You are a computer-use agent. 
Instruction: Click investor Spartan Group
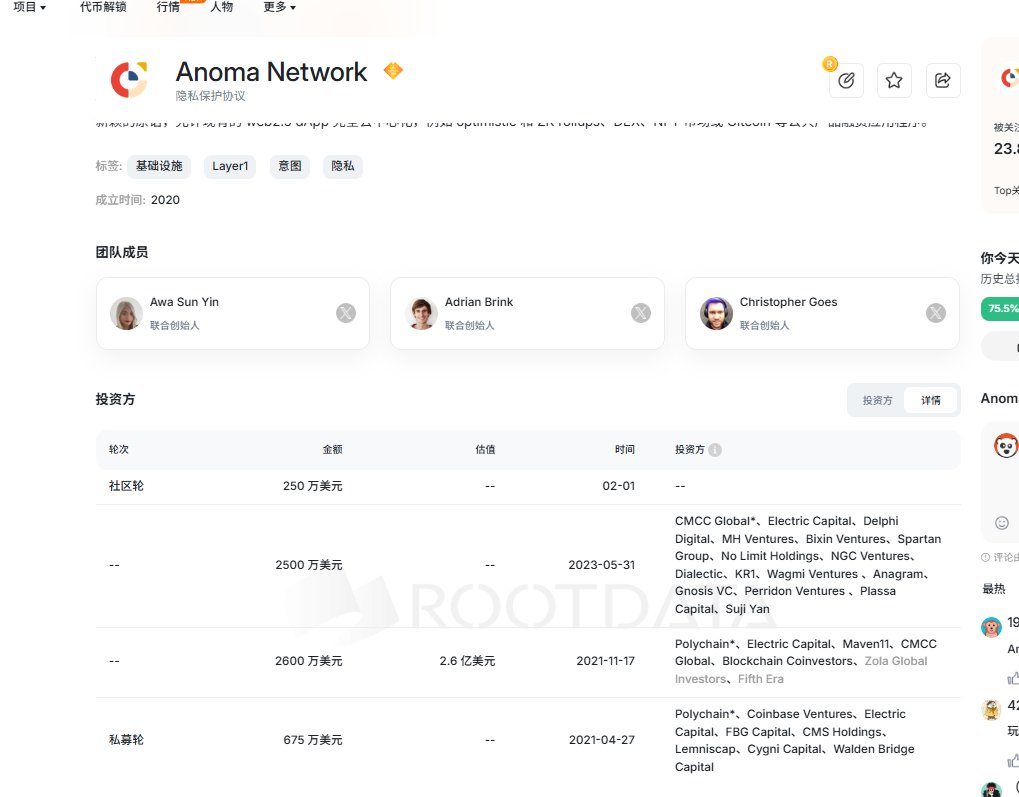click(x=807, y=547)
